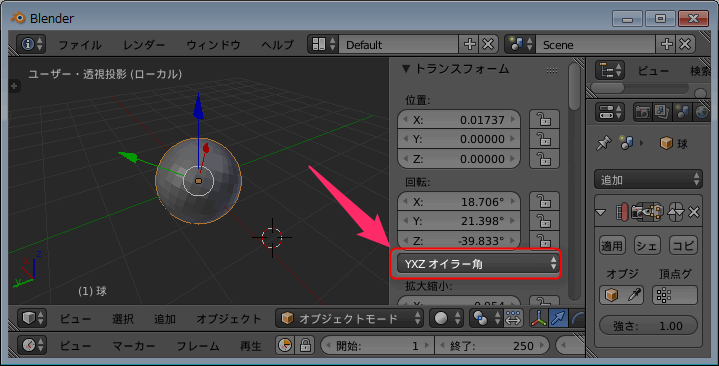Toggle lock on rotation Z
This screenshot has width=719, height=366.
[x=544, y=240]
